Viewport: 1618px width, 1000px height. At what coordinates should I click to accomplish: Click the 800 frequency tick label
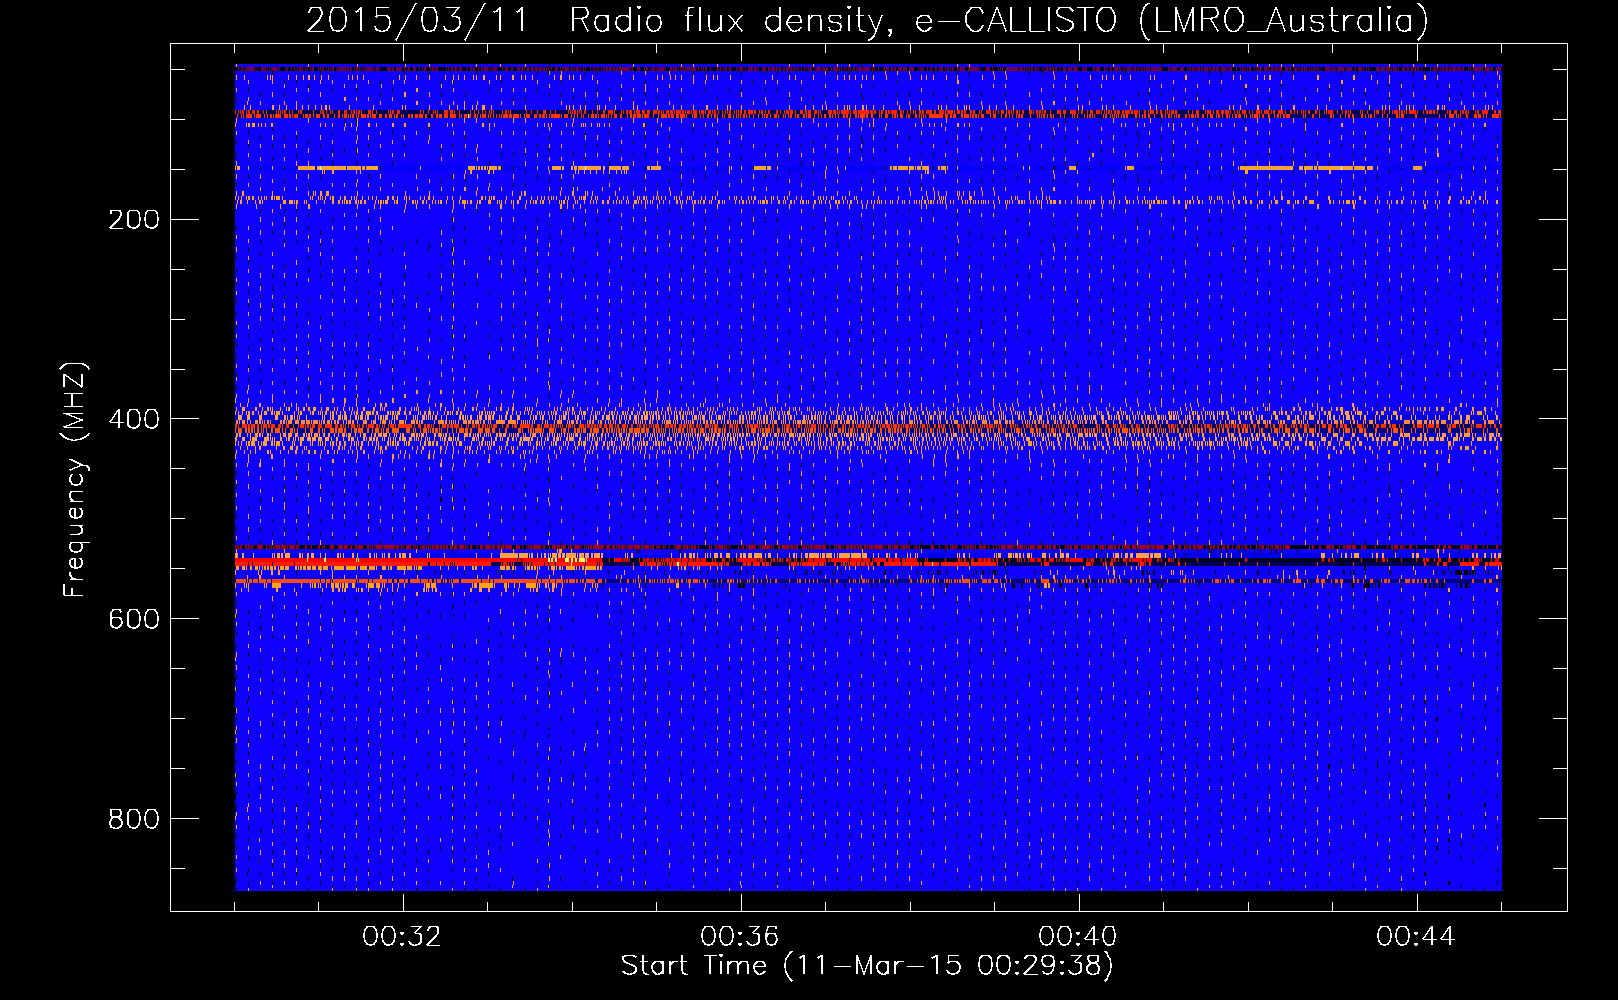click(x=134, y=819)
